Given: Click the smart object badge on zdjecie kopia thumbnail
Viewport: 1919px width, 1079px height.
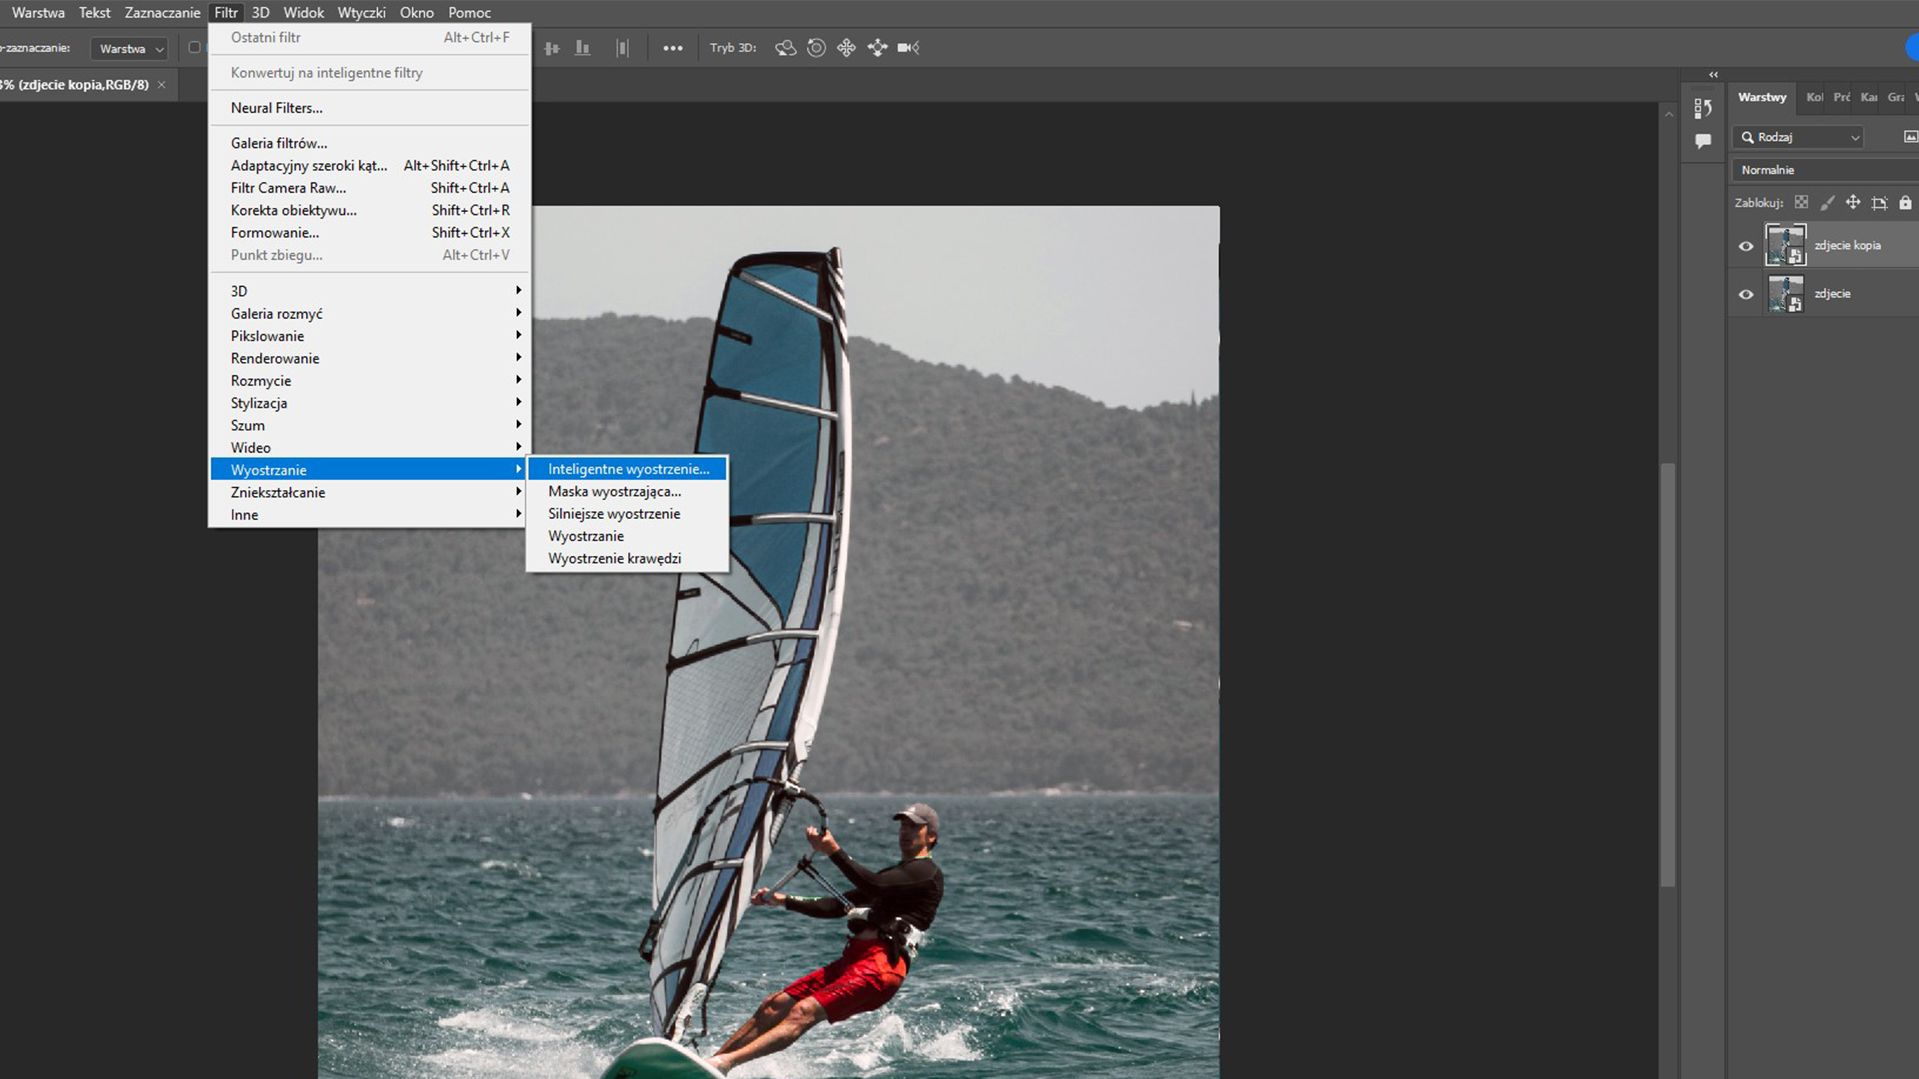Looking at the screenshot, I should (x=1796, y=257).
